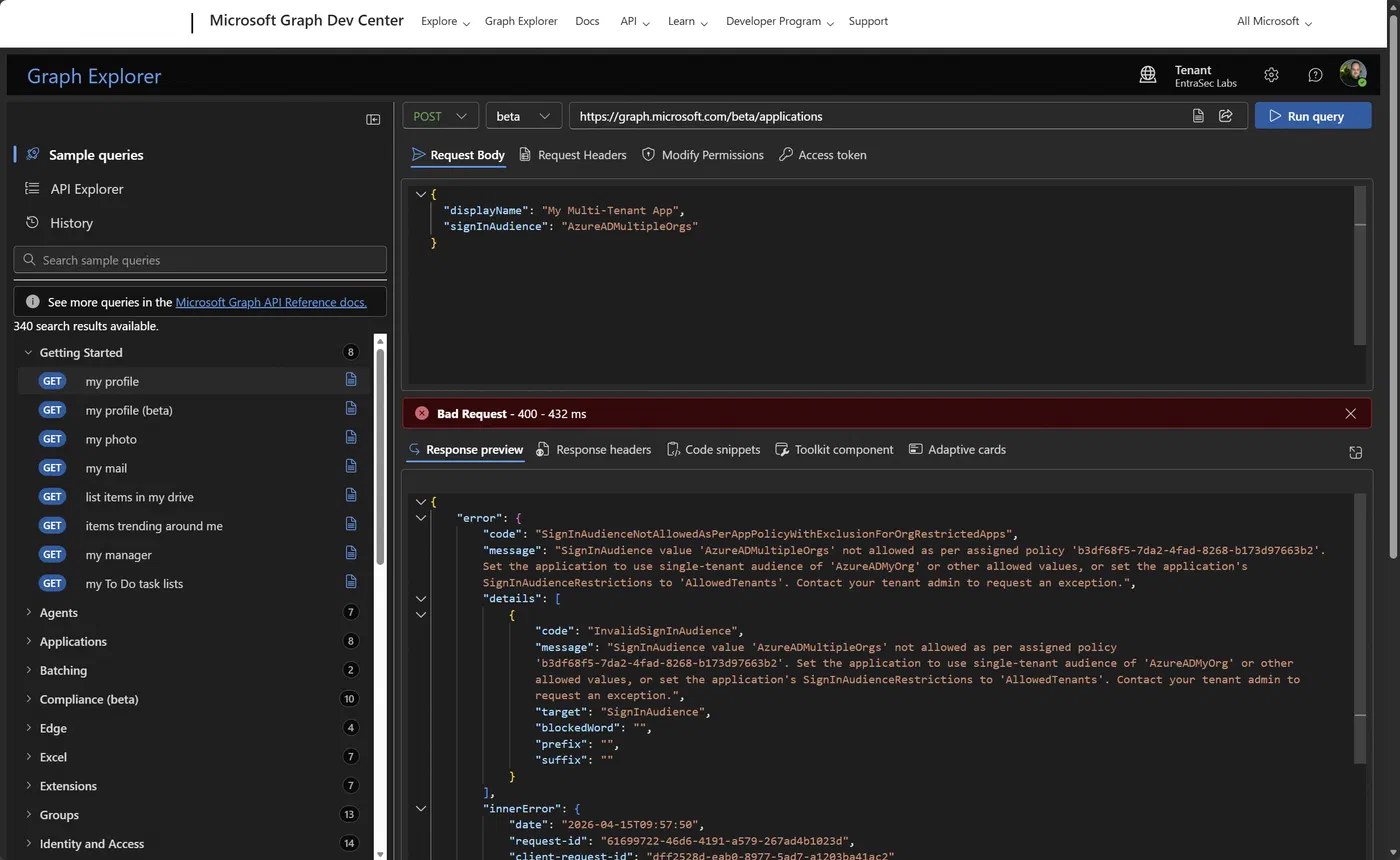Expand the Explore menu

coord(445,21)
